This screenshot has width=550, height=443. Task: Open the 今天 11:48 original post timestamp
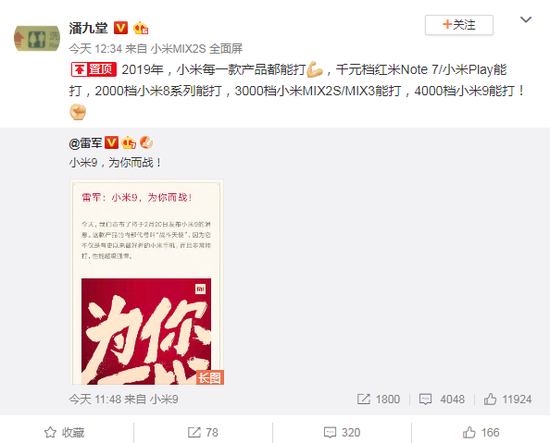(95, 399)
